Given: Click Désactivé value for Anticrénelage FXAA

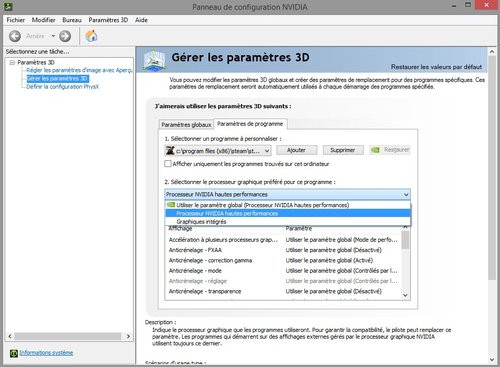Looking at the screenshot, I should (x=334, y=250).
